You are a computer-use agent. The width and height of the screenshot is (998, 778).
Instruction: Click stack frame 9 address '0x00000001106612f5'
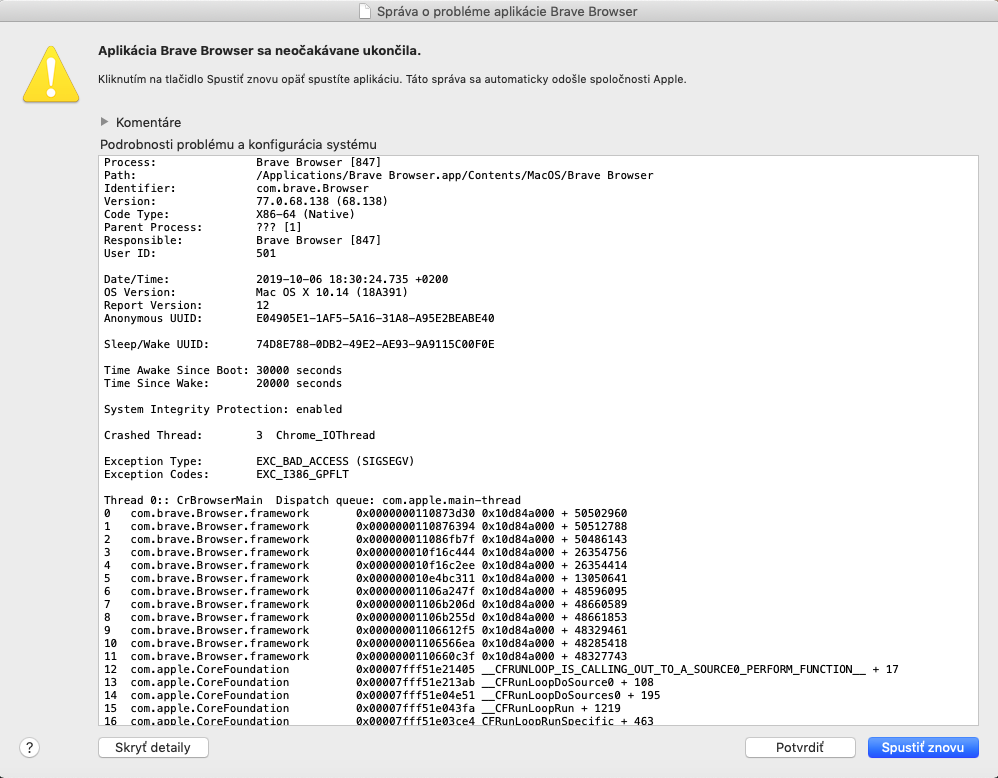point(415,630)
